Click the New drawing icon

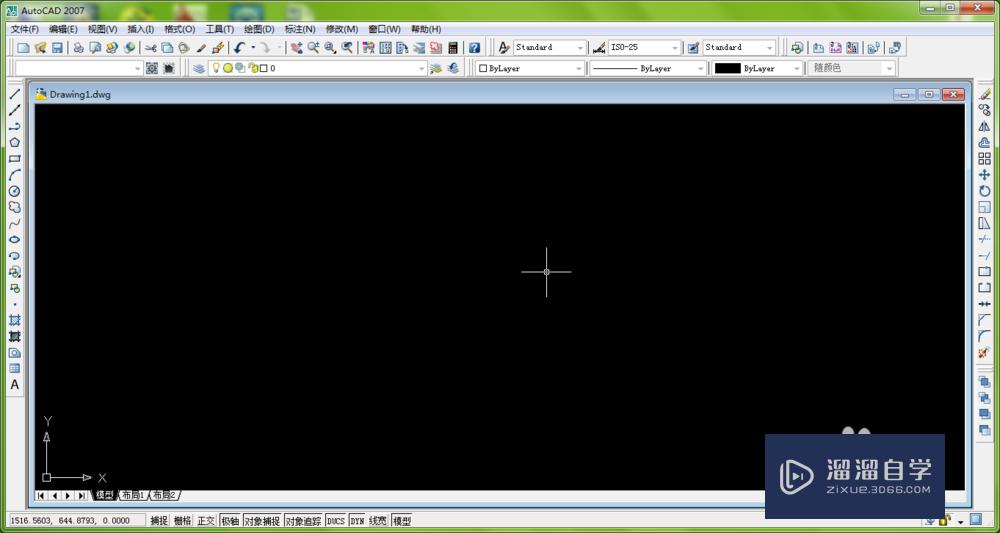click(23, 47)
